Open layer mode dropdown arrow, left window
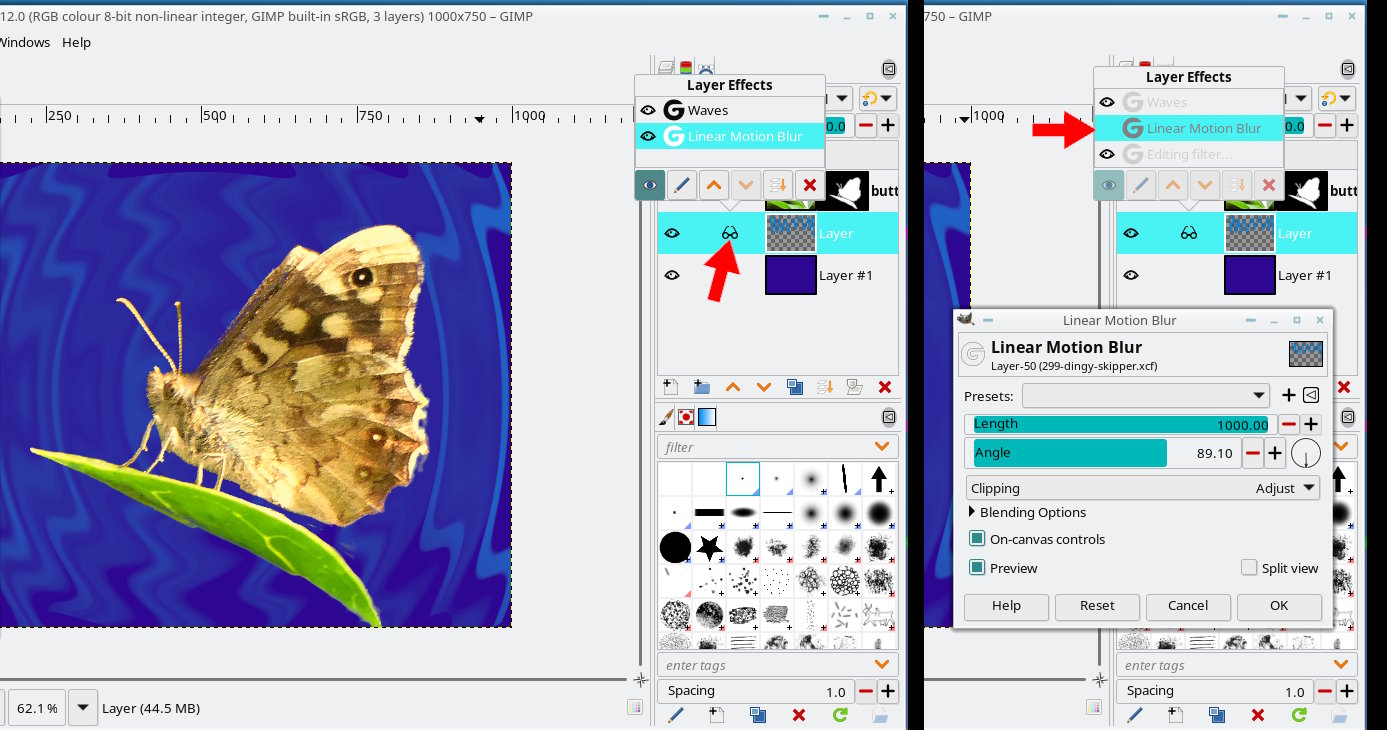The height and width of the screenshot is (730, 1387). pos(842,98)
